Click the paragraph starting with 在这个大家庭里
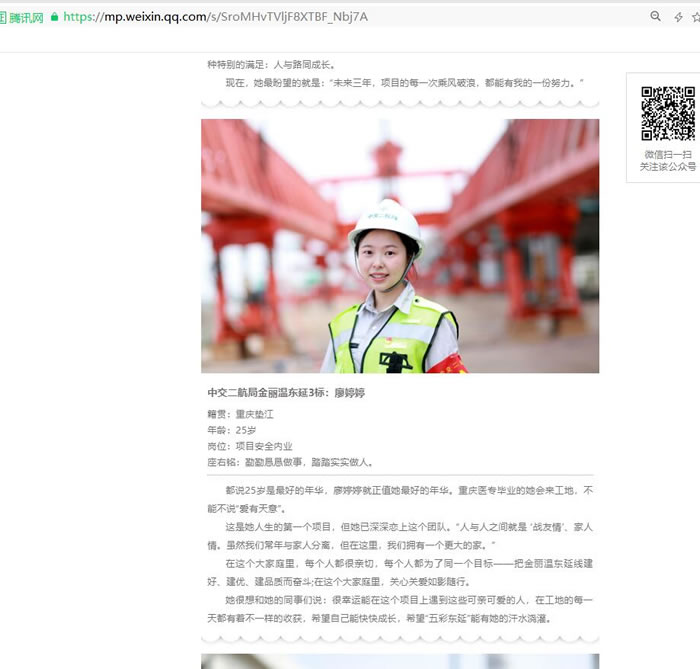 [x=400, y=572]
